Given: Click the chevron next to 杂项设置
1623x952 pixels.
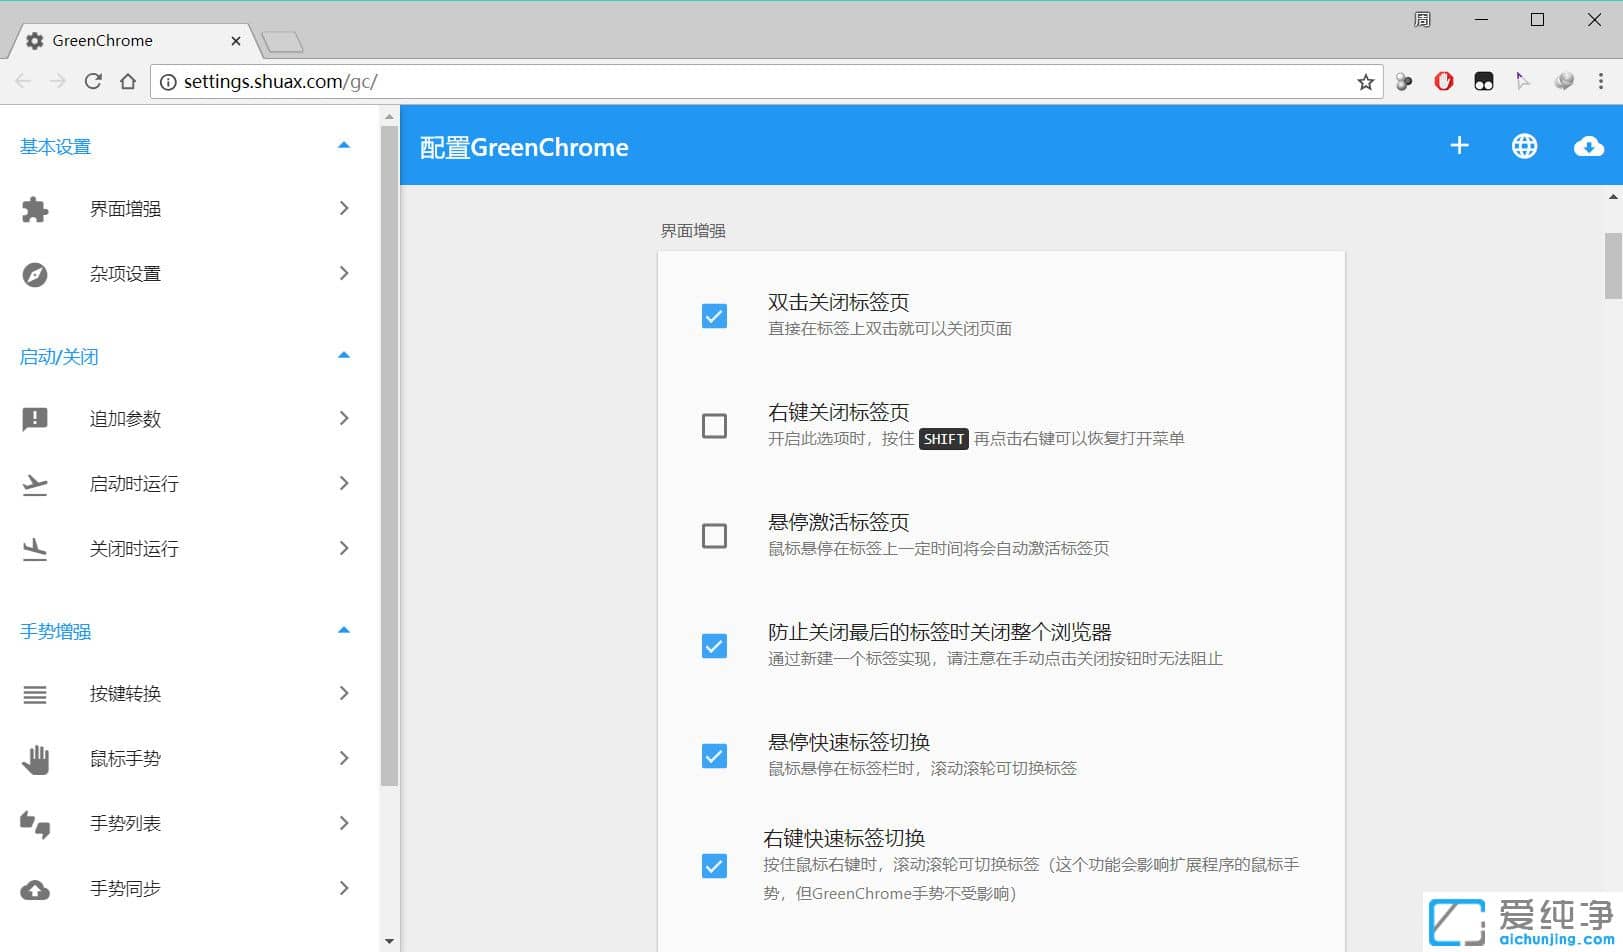Looking at the screenshot, I should (344, 273).
